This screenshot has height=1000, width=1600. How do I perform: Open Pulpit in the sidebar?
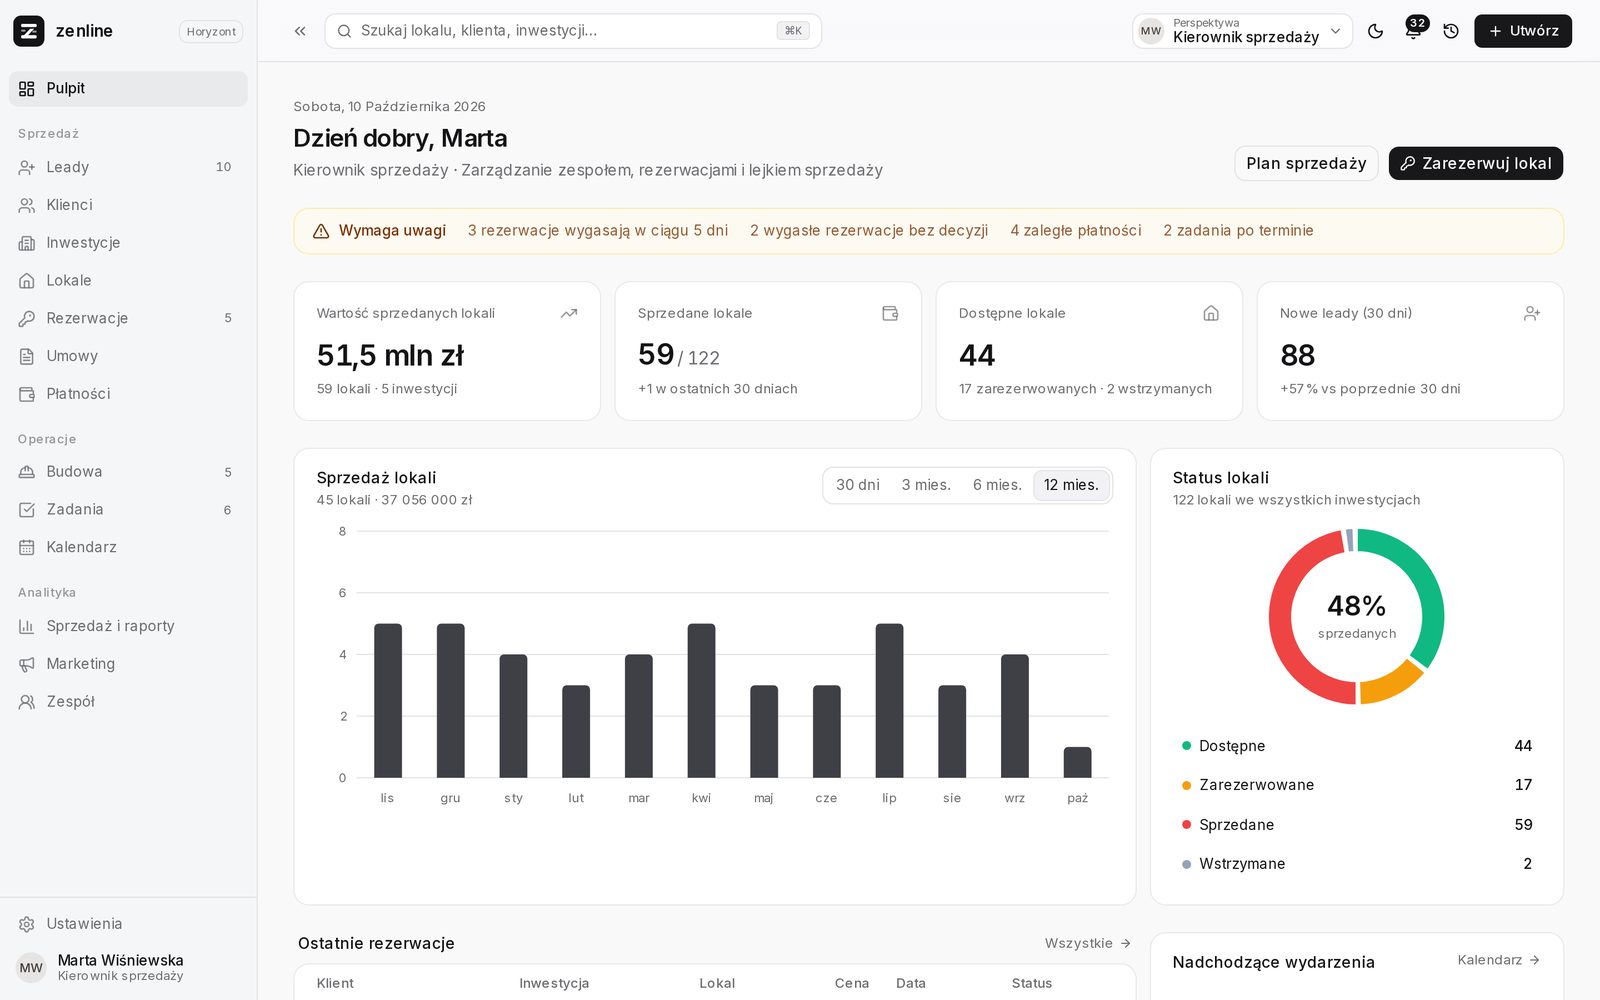[128, 88]
